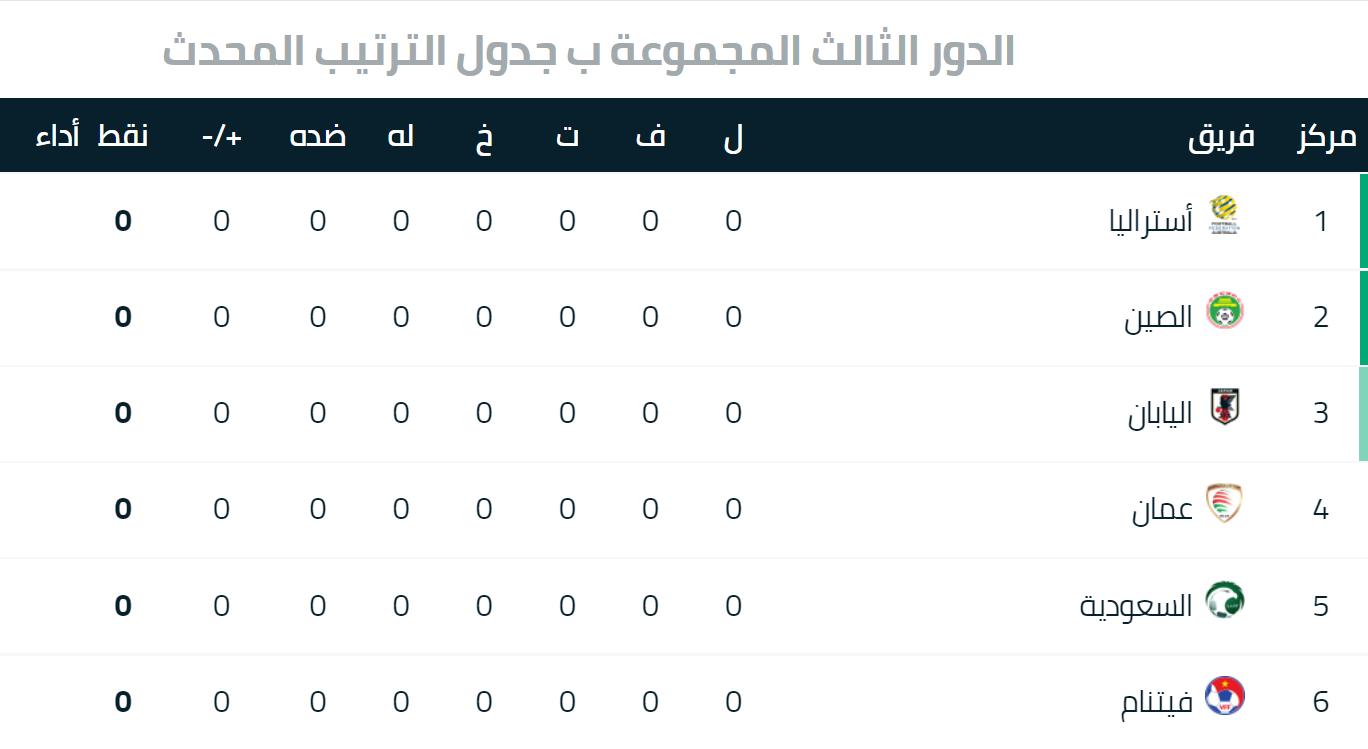Click the نقط column header

[123, 136]
